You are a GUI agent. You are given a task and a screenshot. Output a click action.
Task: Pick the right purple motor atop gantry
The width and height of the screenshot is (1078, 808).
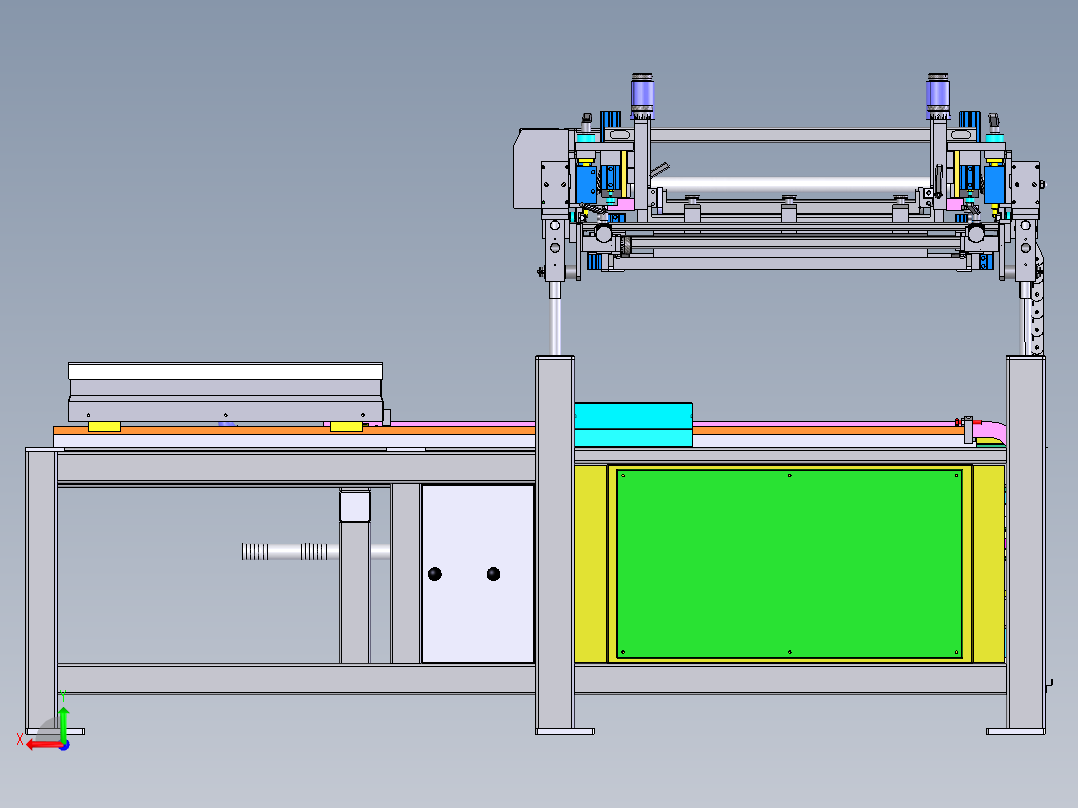tap(938, 96)
